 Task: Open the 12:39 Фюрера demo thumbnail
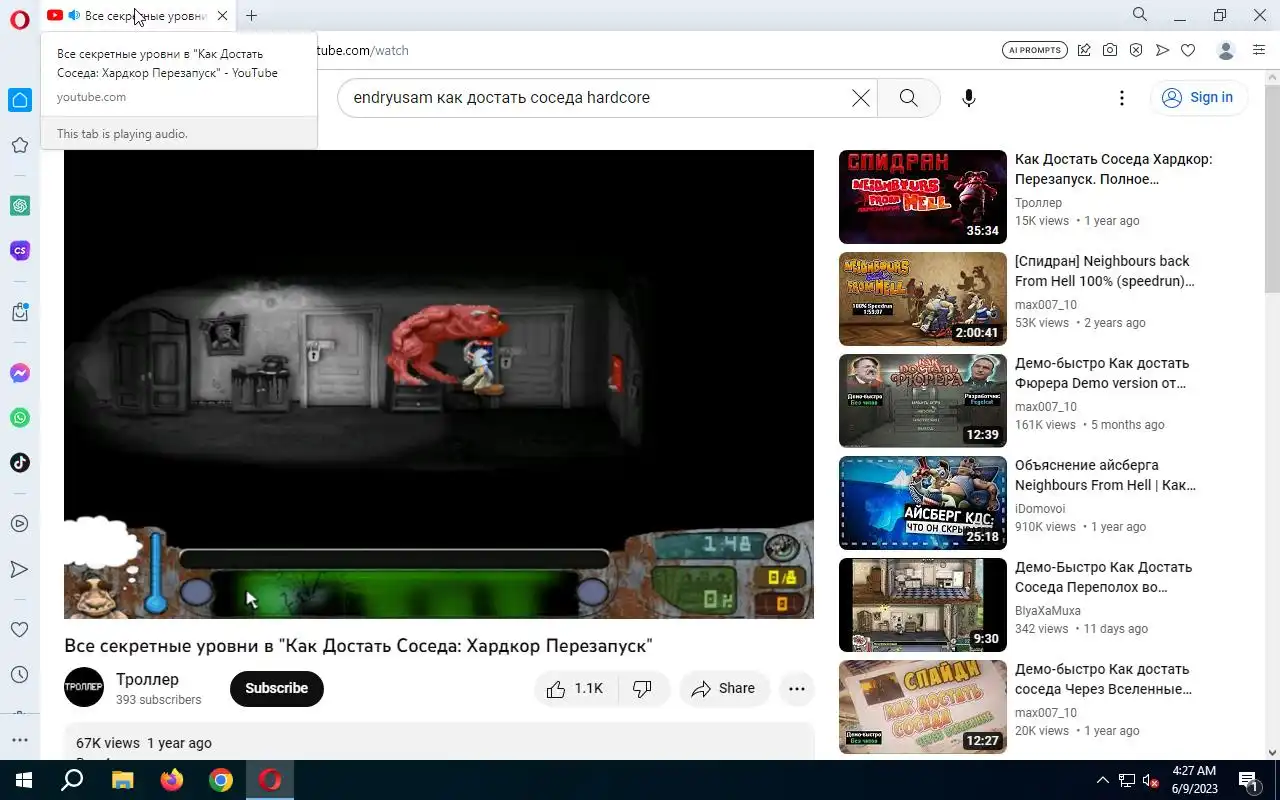point(923,401)
